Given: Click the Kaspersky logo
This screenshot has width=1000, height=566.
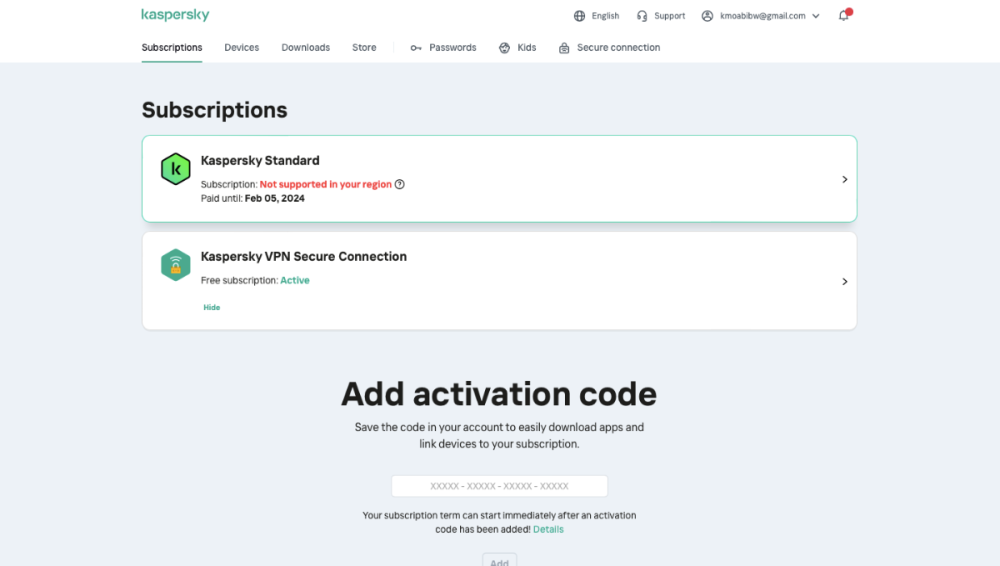Looking at the screenshot, I should coord(175,15).
